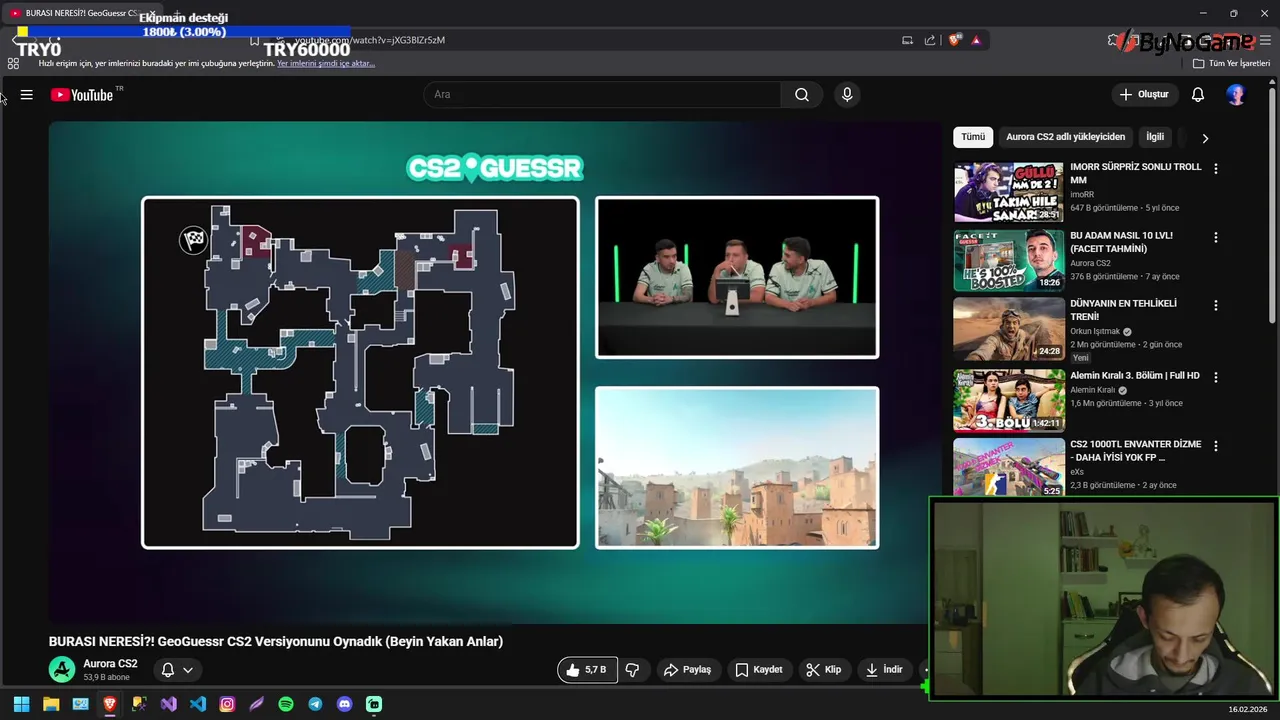Like the video with 5,7 B likes
The image size is (1280, 720).
pyautogui.click(x=586, y=670)
